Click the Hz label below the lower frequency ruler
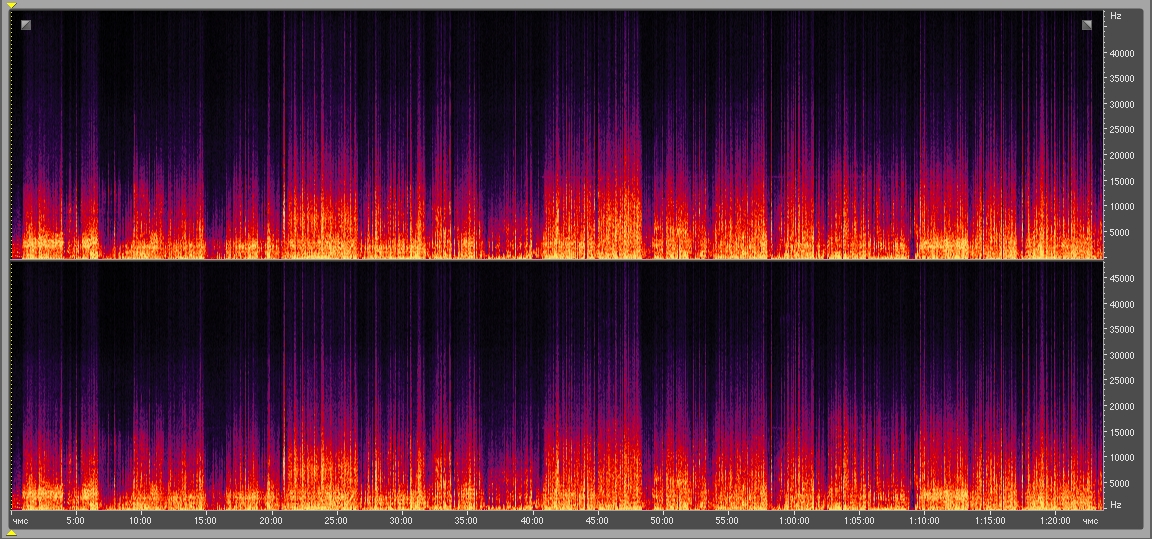 pos(1115,505)
